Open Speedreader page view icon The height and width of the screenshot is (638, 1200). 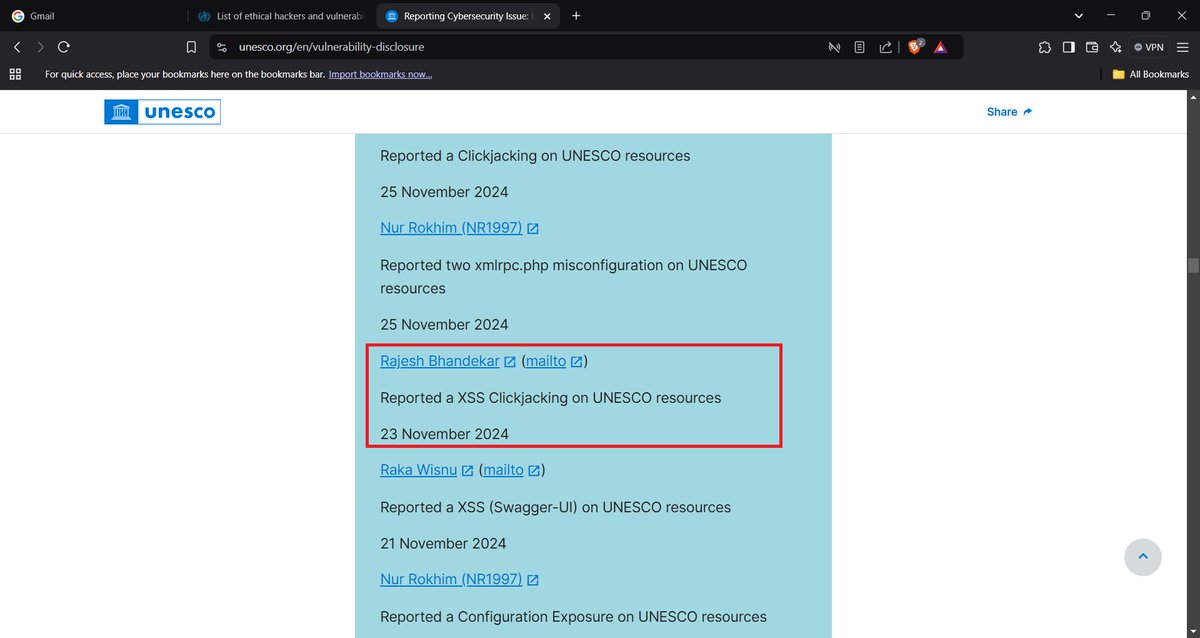tap(859, 47)
